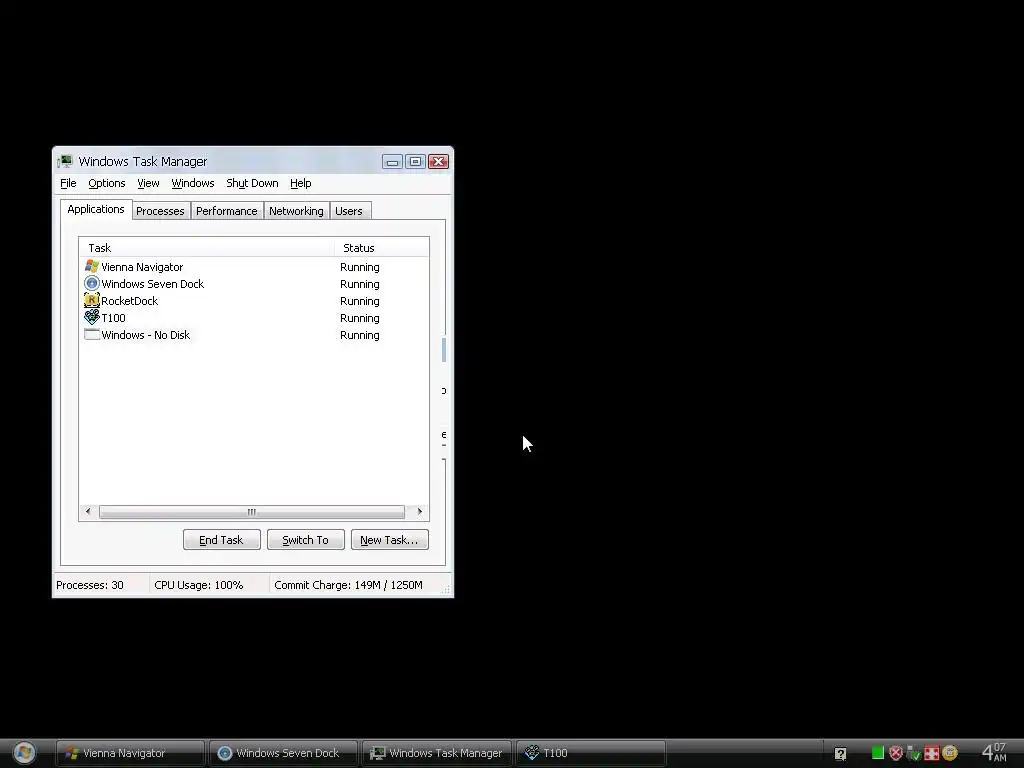The image size is (1024, 768).
Task: Click the safely remove hardware tray icon
Action: (914, 754)
